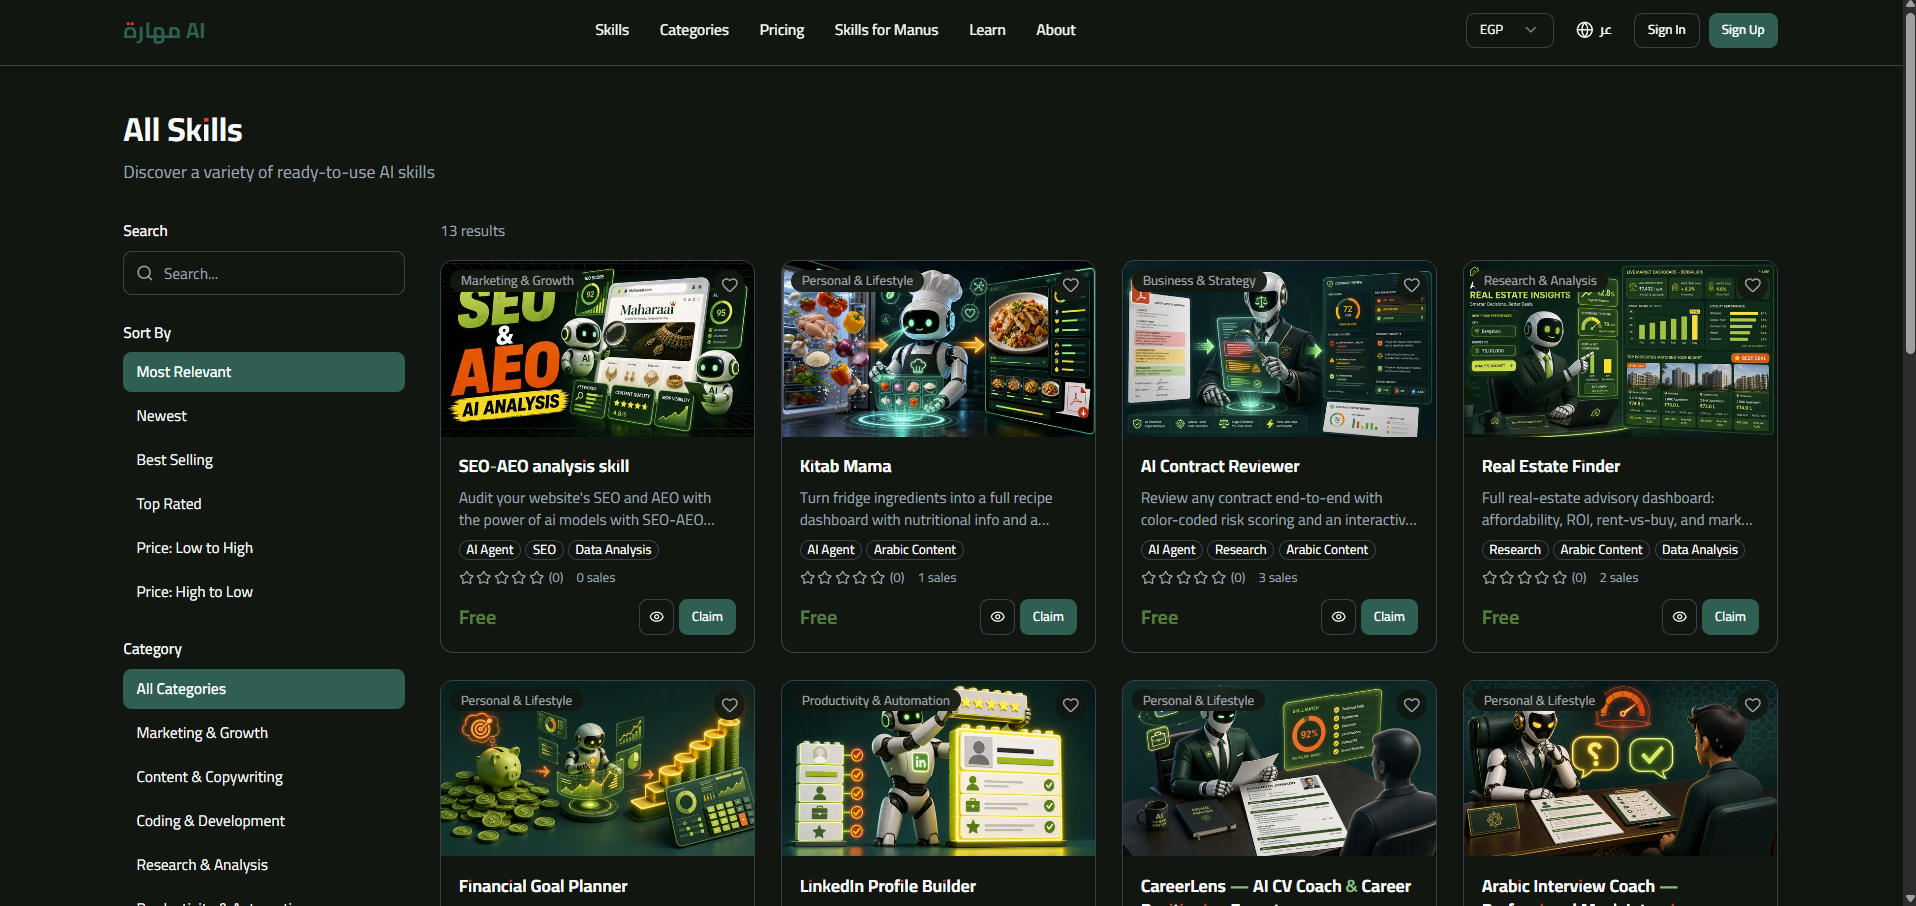The image size is (1916, 906).
Task: Favorite the CareerLens card heart icon
Action: [1412, 705]
